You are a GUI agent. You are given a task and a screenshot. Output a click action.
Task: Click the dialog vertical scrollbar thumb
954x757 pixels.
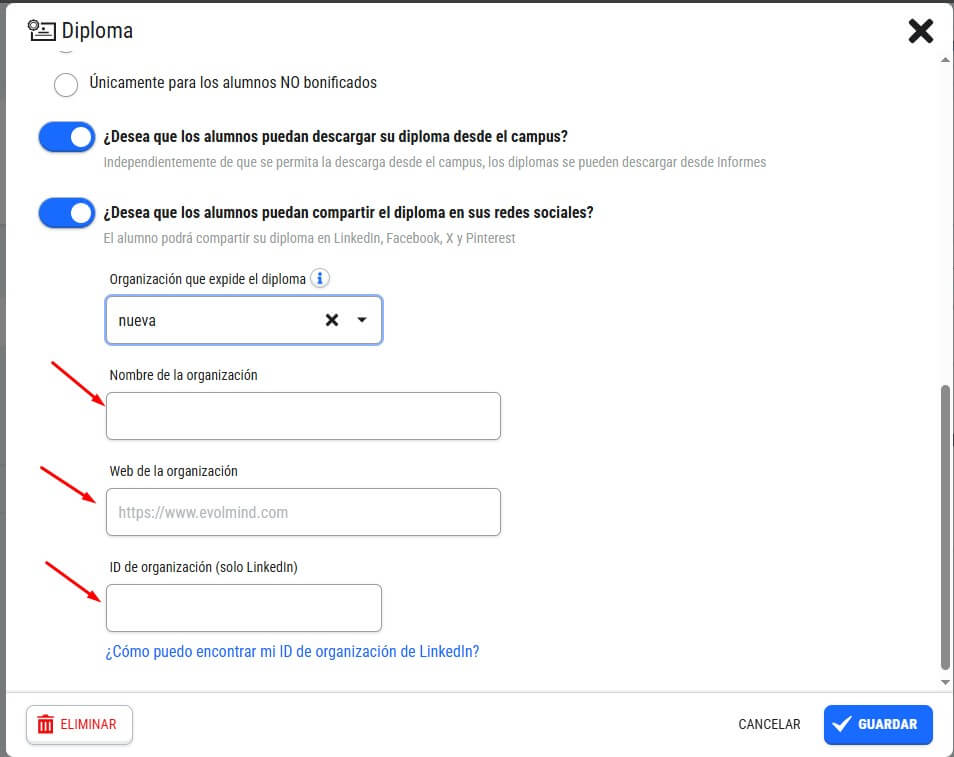click(945, 526)
